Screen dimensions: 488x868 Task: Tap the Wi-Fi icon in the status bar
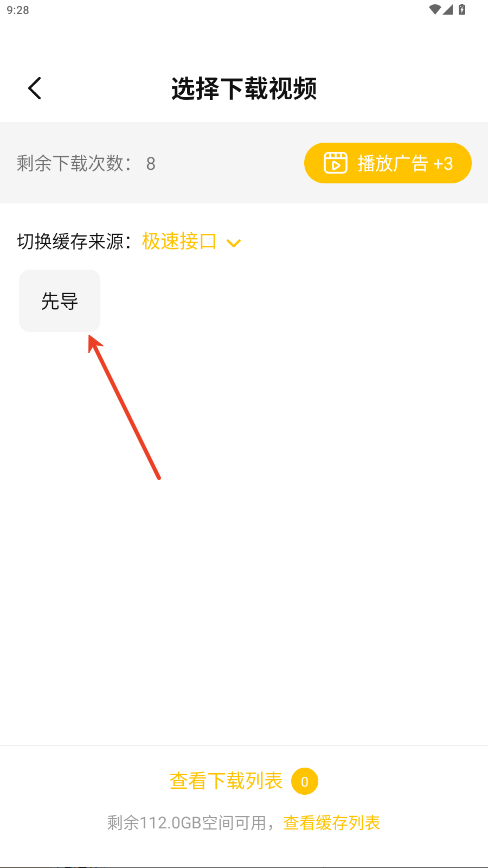(435, 9)
